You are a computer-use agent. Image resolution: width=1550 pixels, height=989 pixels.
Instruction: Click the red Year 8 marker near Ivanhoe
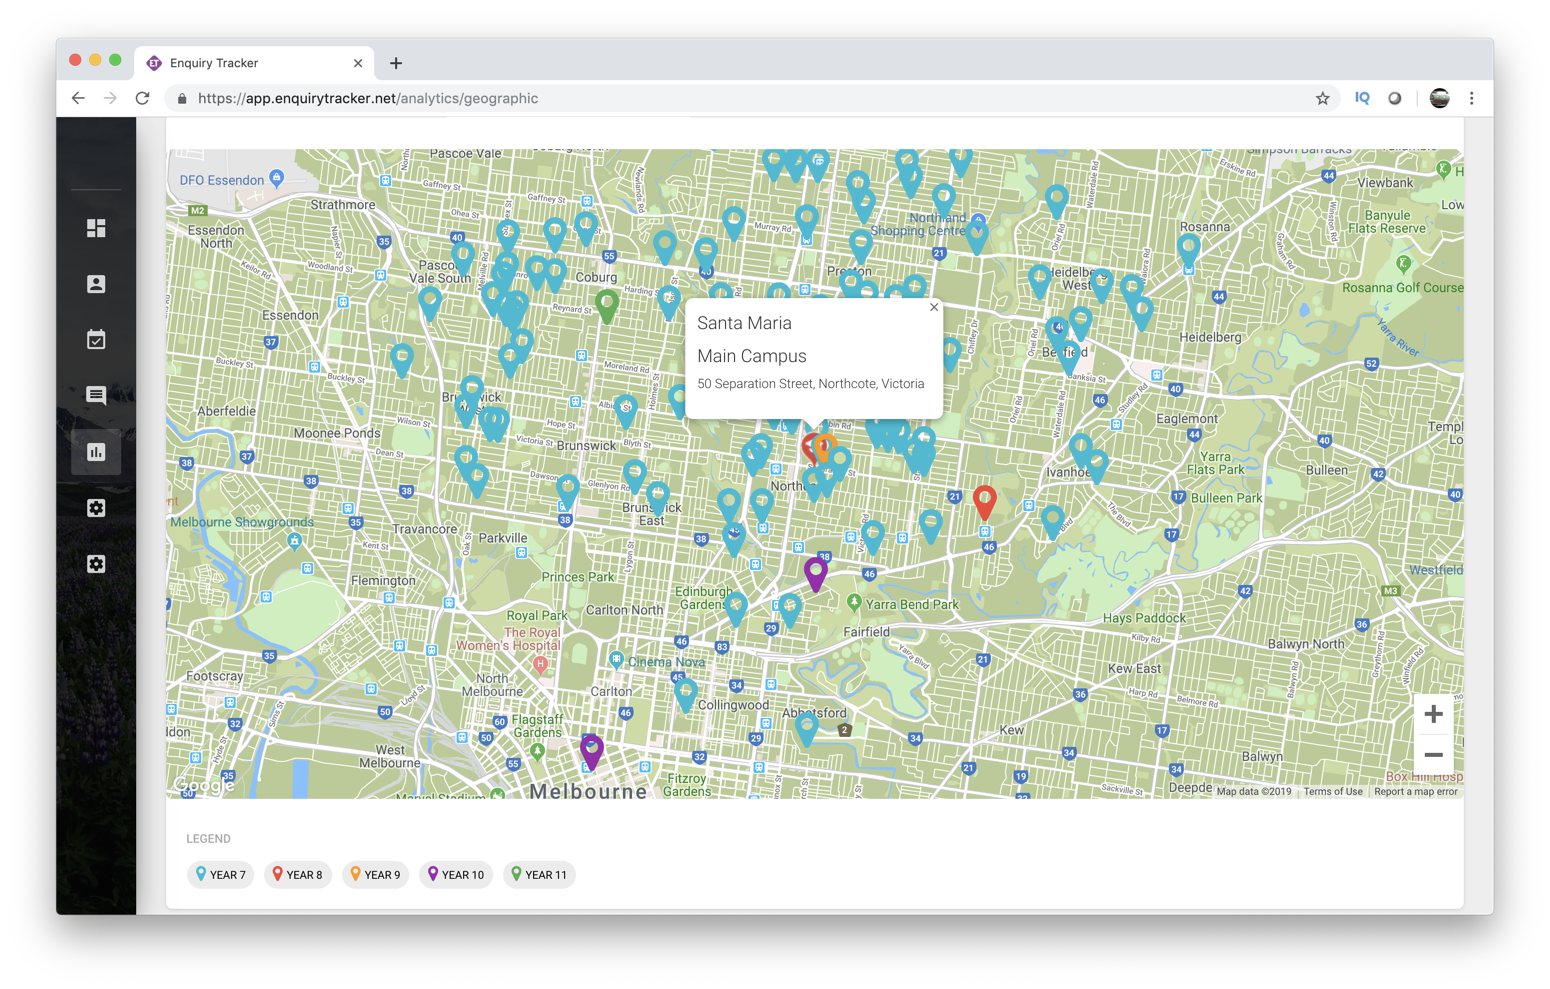coord(985,502)
